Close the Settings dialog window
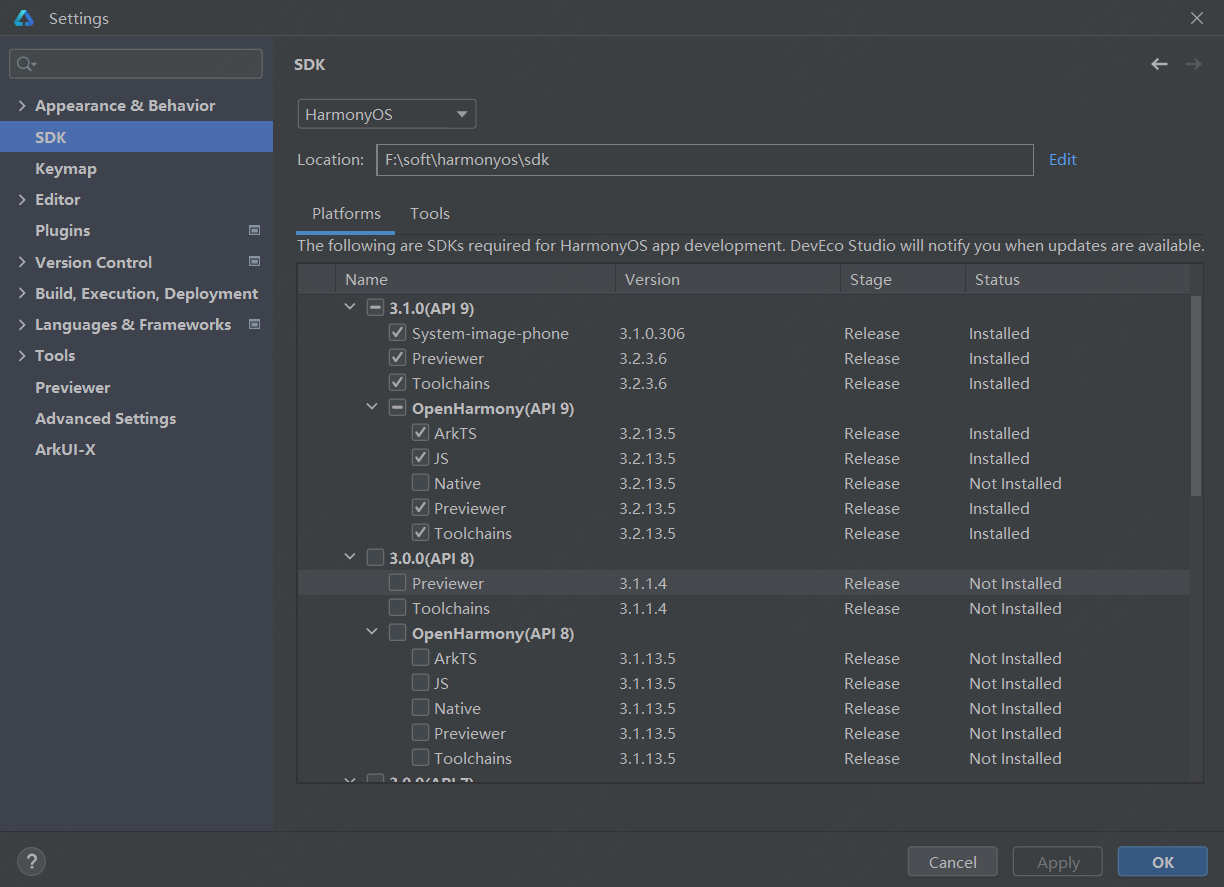This screenshot has height=887, width=1224. point(1197,18)
